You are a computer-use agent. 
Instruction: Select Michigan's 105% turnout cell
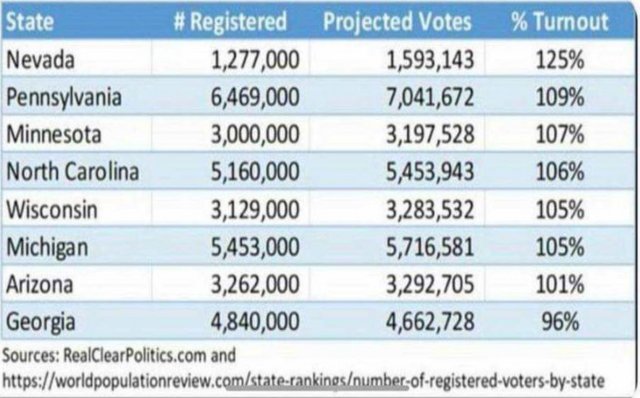pyautogui.click(x=560, y=247)
